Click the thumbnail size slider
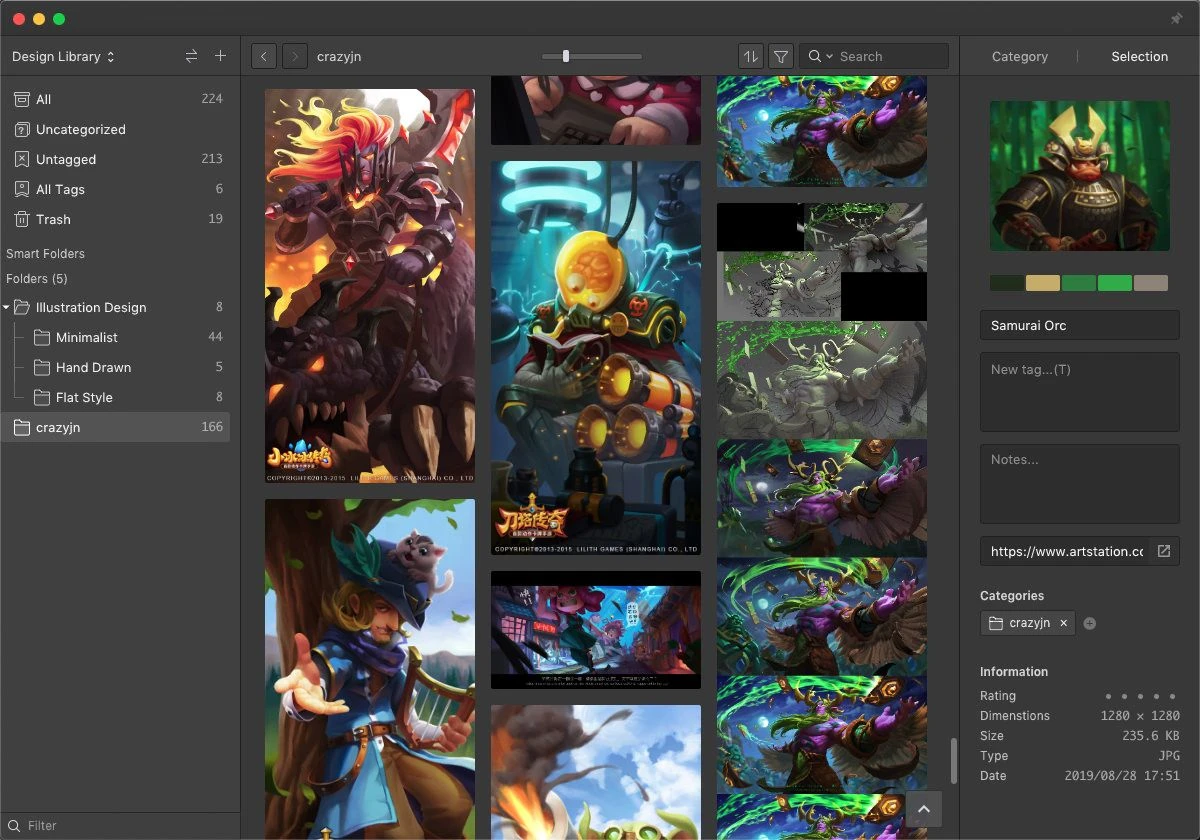Screen dimensions: 1200x840 coord(566,57)
